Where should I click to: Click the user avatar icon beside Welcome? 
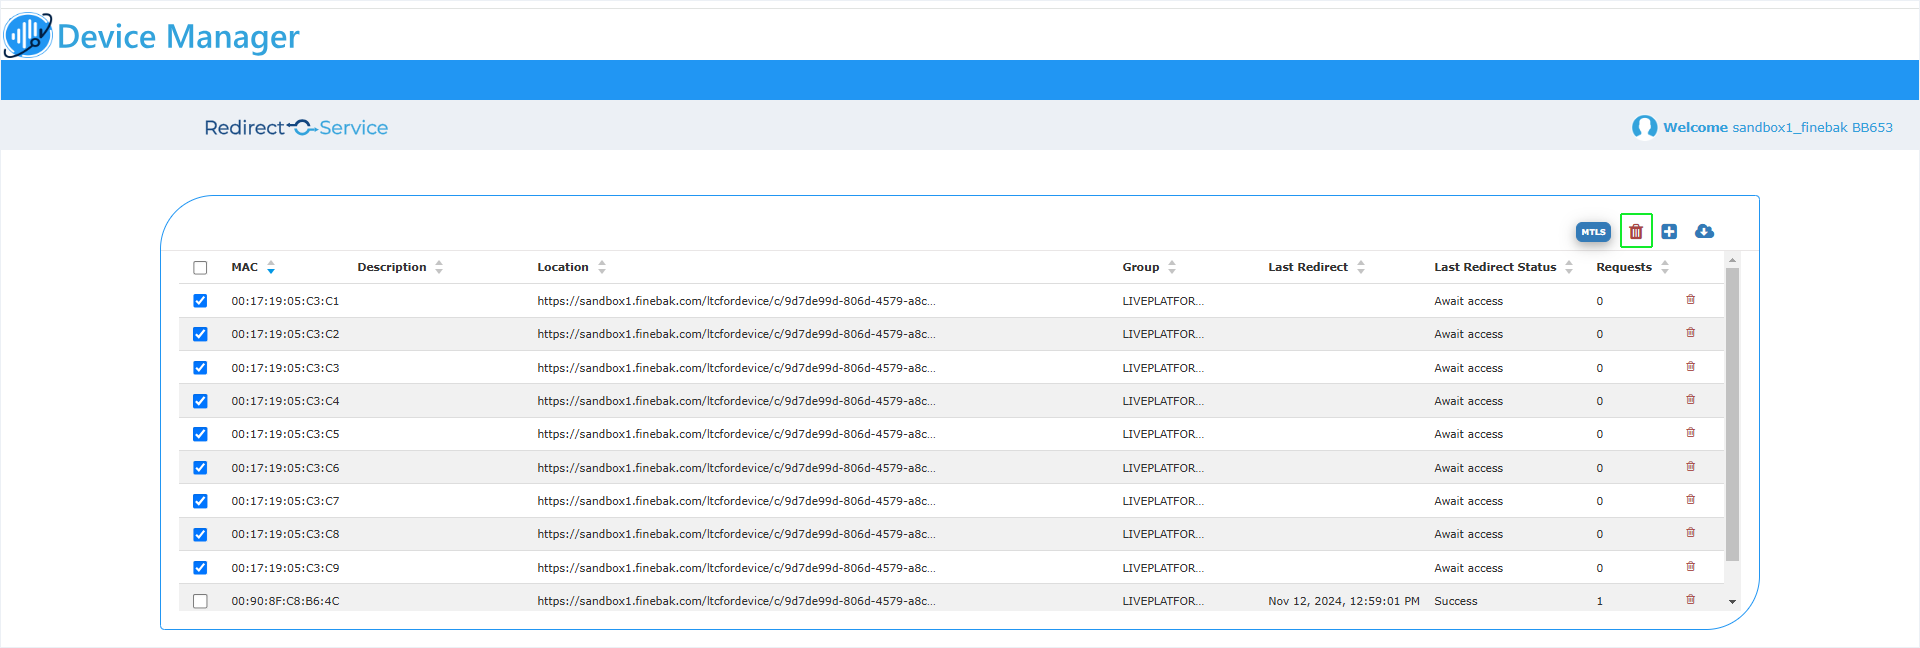(x=1644, y=127)
